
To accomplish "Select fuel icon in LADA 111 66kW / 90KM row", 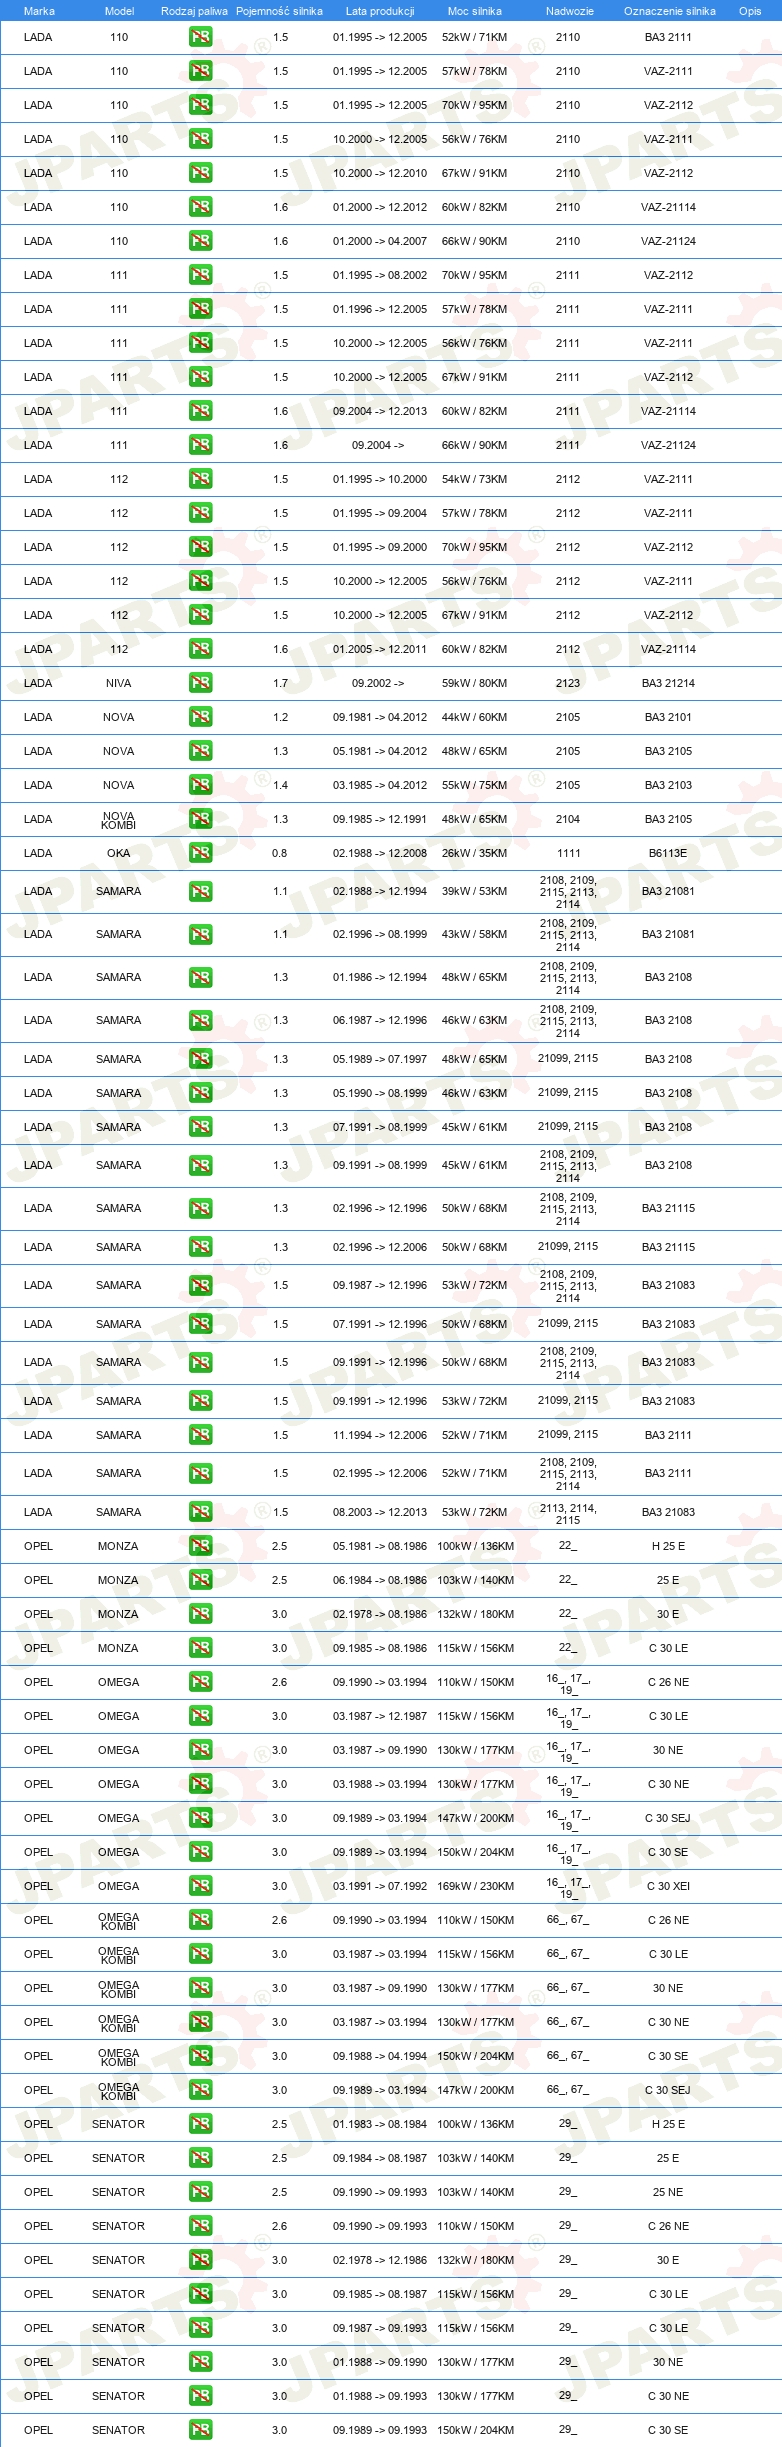I will [x=200, y=445].
